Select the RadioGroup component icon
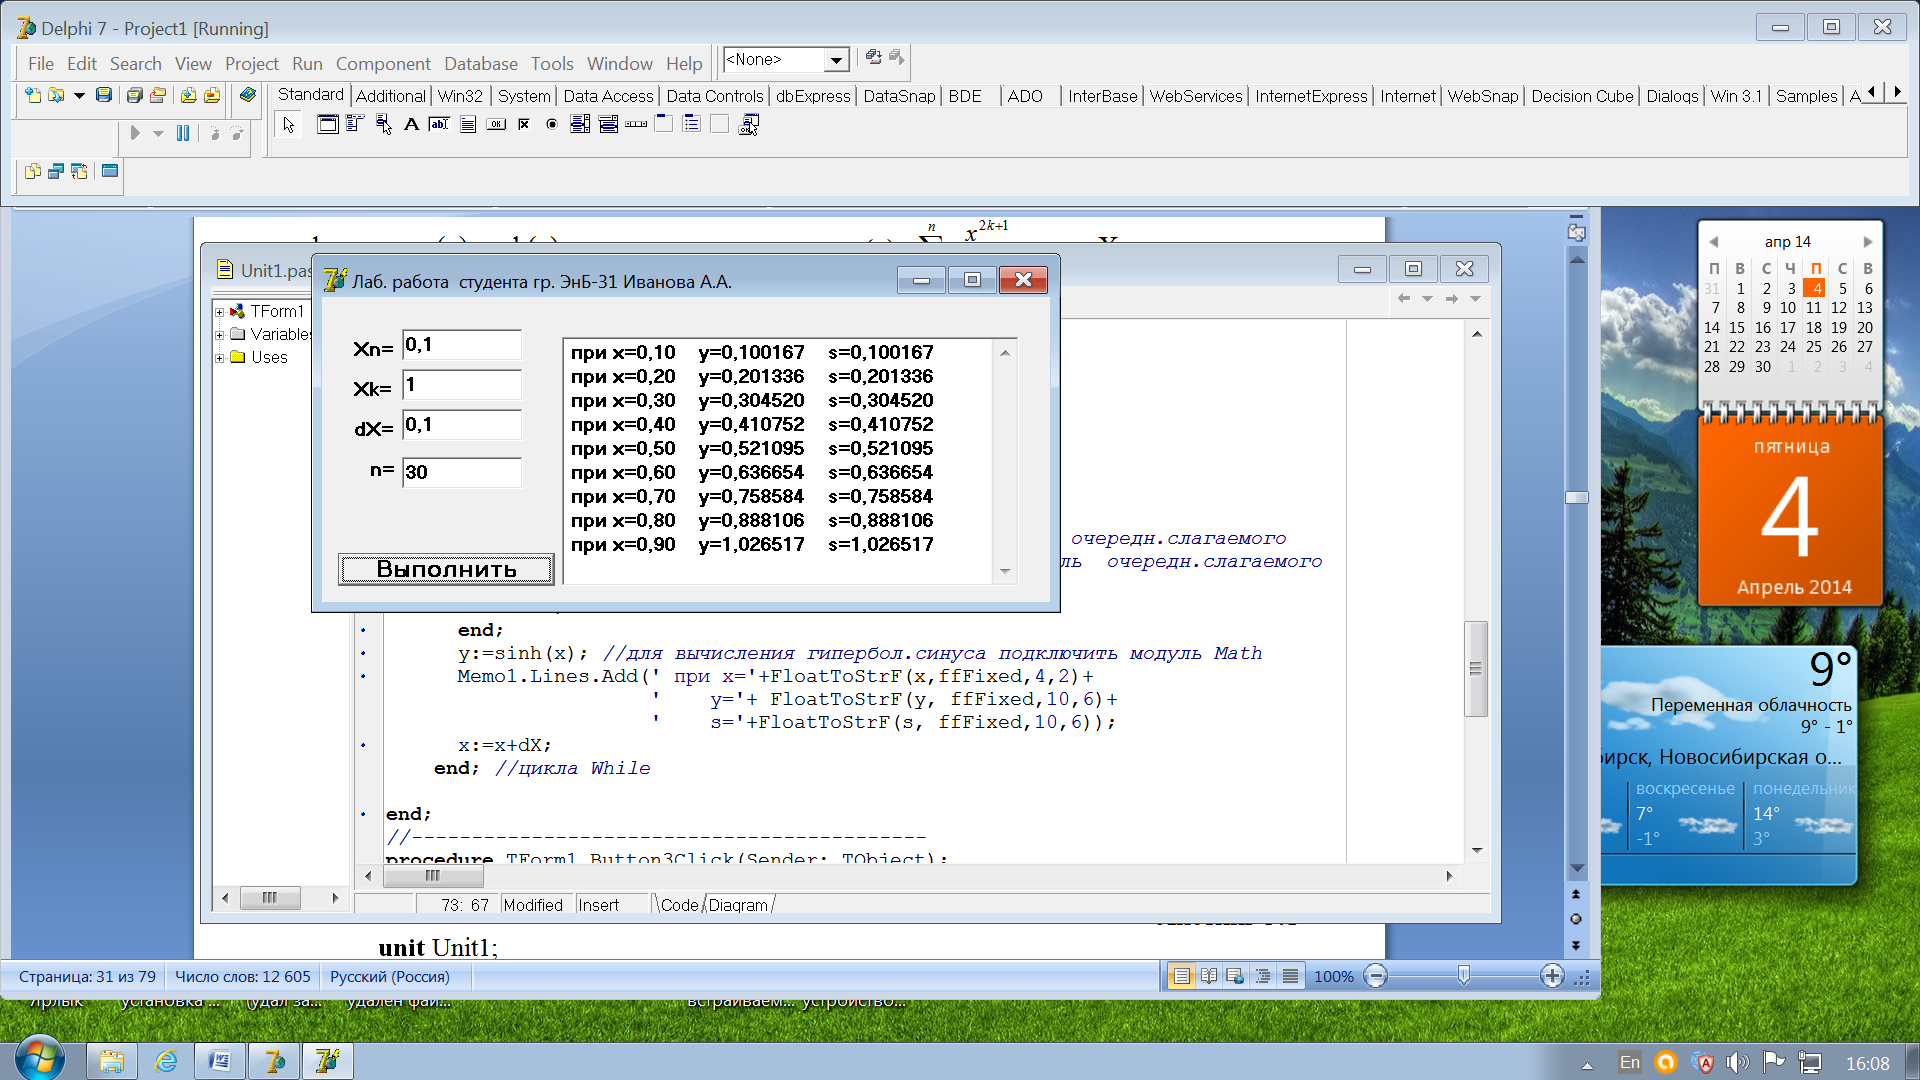 coord(692,124)
